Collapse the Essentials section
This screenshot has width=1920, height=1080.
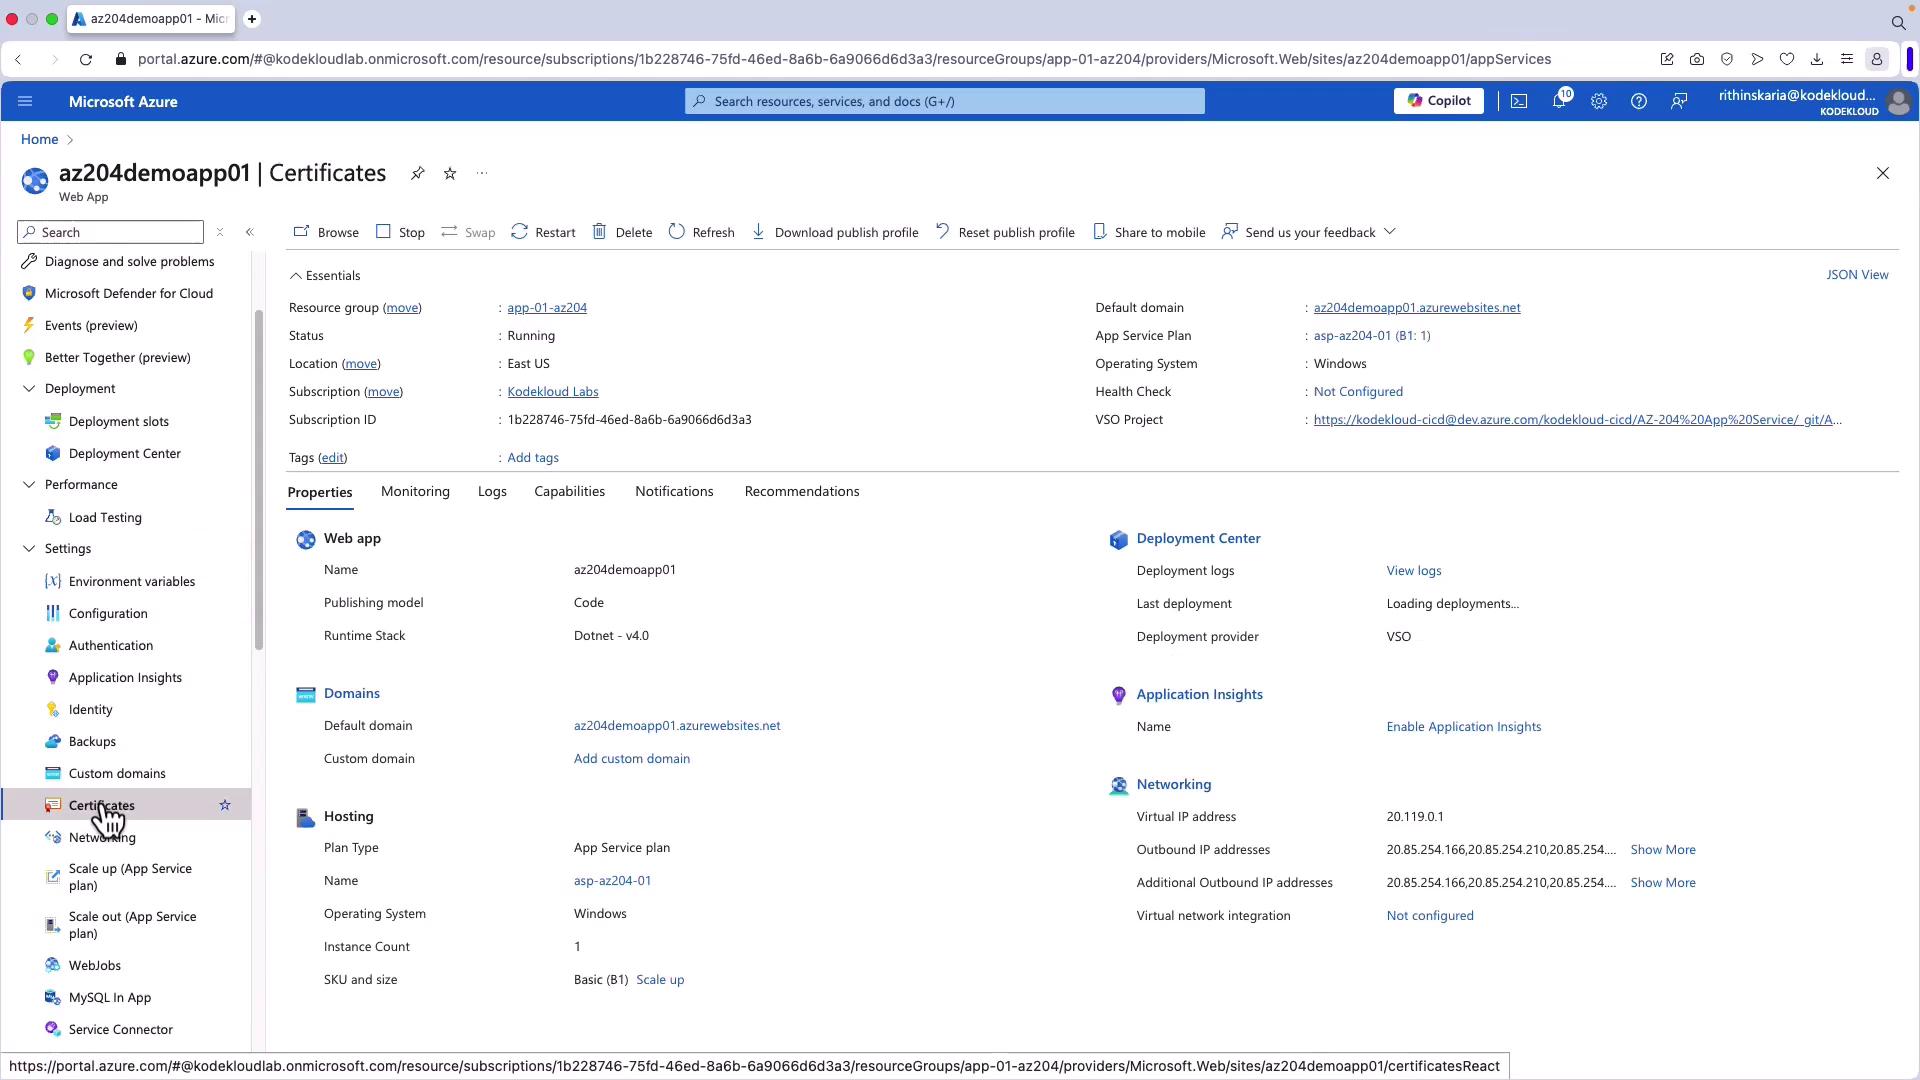tap(296, 276)
